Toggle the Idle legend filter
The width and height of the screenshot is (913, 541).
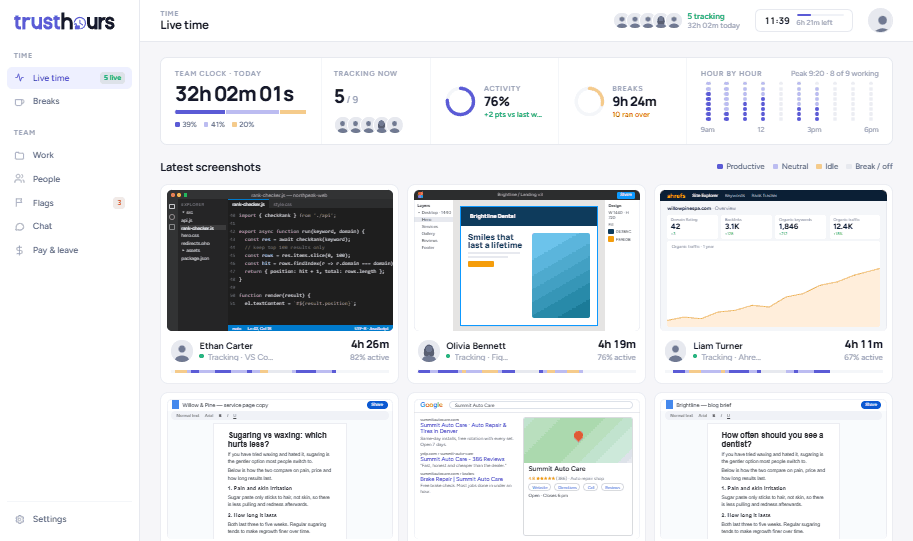click(x=827, y=167)
